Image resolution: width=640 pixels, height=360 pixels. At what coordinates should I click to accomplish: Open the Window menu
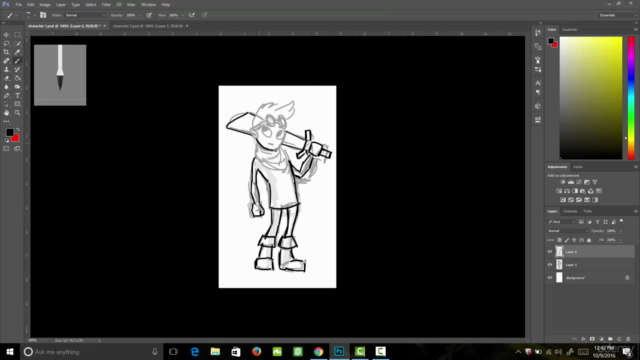click(x=148, y=4)
